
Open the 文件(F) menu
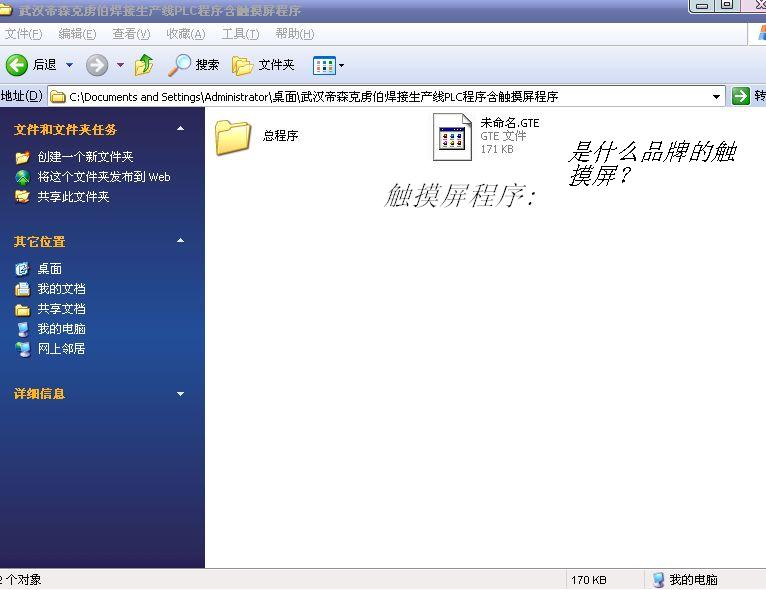point(23,34)
